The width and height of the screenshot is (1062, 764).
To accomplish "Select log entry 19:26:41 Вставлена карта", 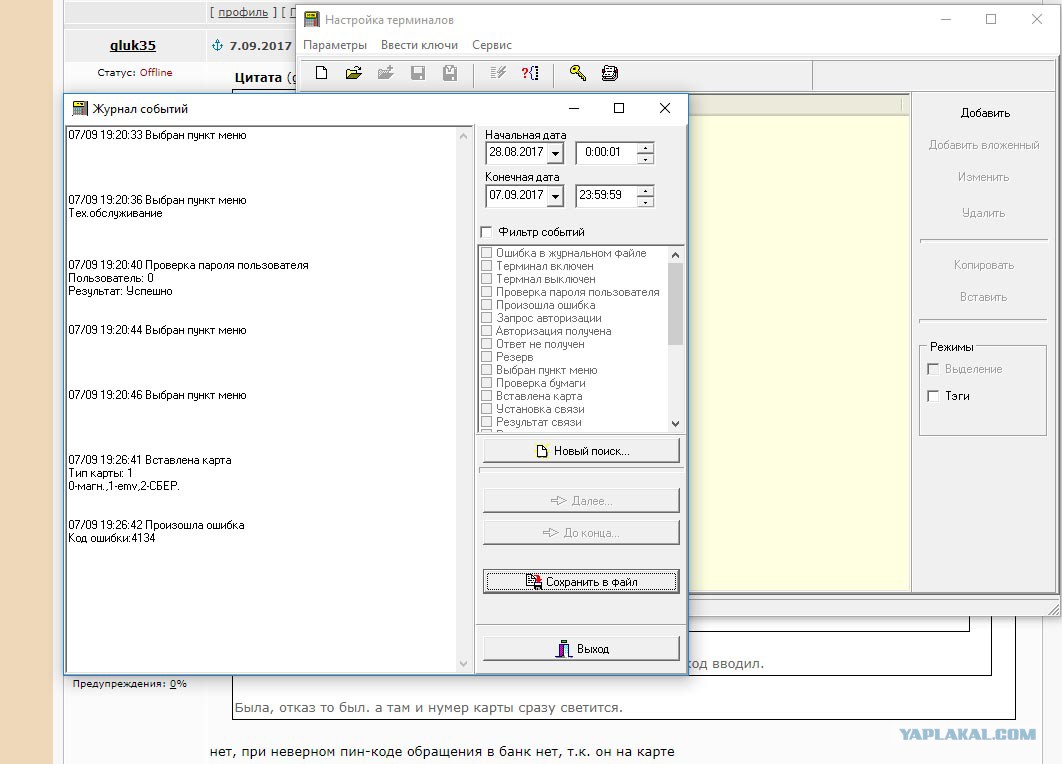I will [150, 461].
